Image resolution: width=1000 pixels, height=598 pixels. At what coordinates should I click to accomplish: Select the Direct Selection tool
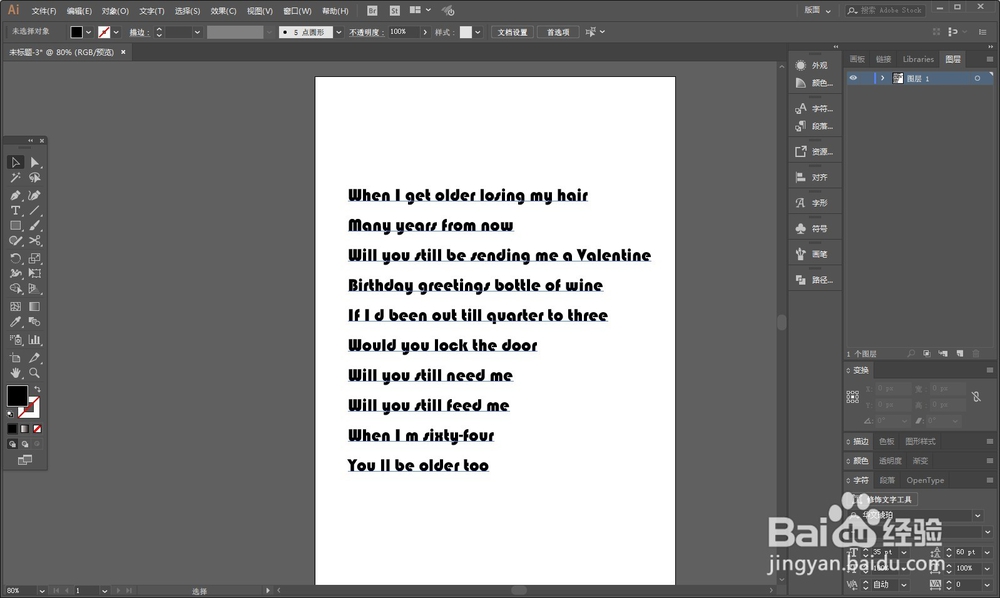tap(34, 163)
